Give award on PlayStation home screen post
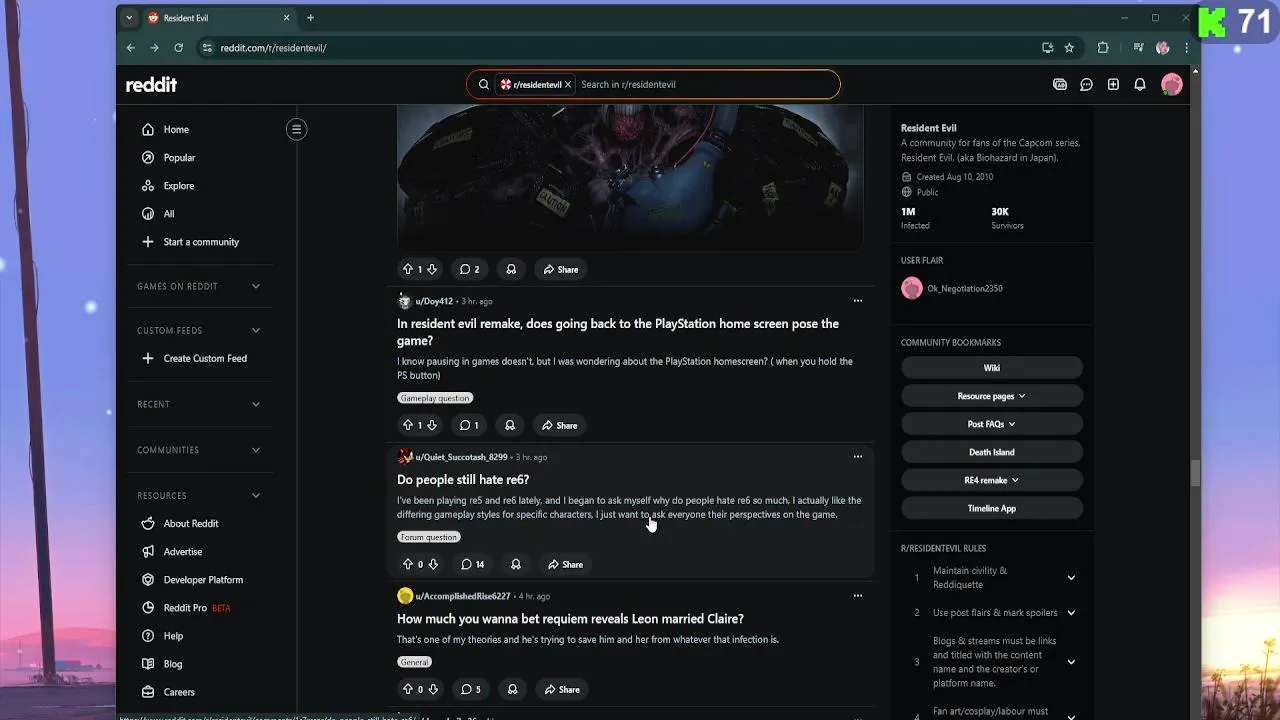The image size is (1280, 720). click(x=510, y=425)
